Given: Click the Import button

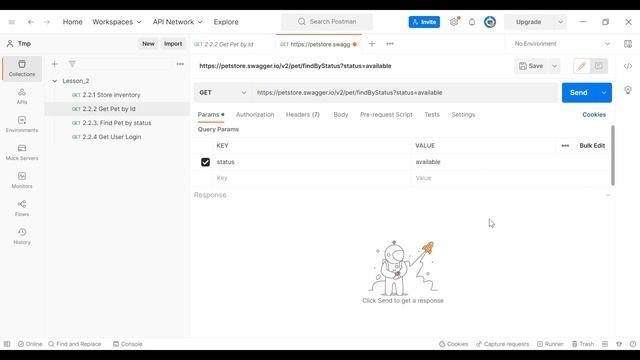Looking at the screenshot, I should tap(173, 44).
